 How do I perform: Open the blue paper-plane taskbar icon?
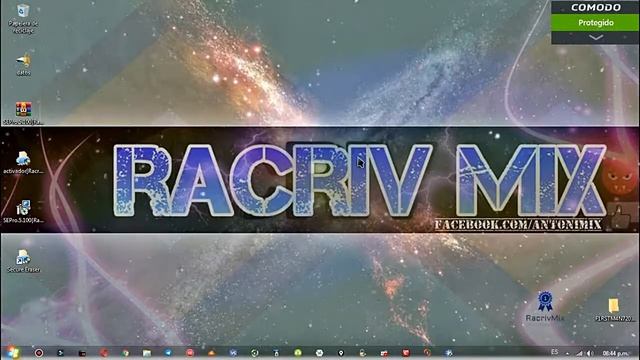(168, 353)
